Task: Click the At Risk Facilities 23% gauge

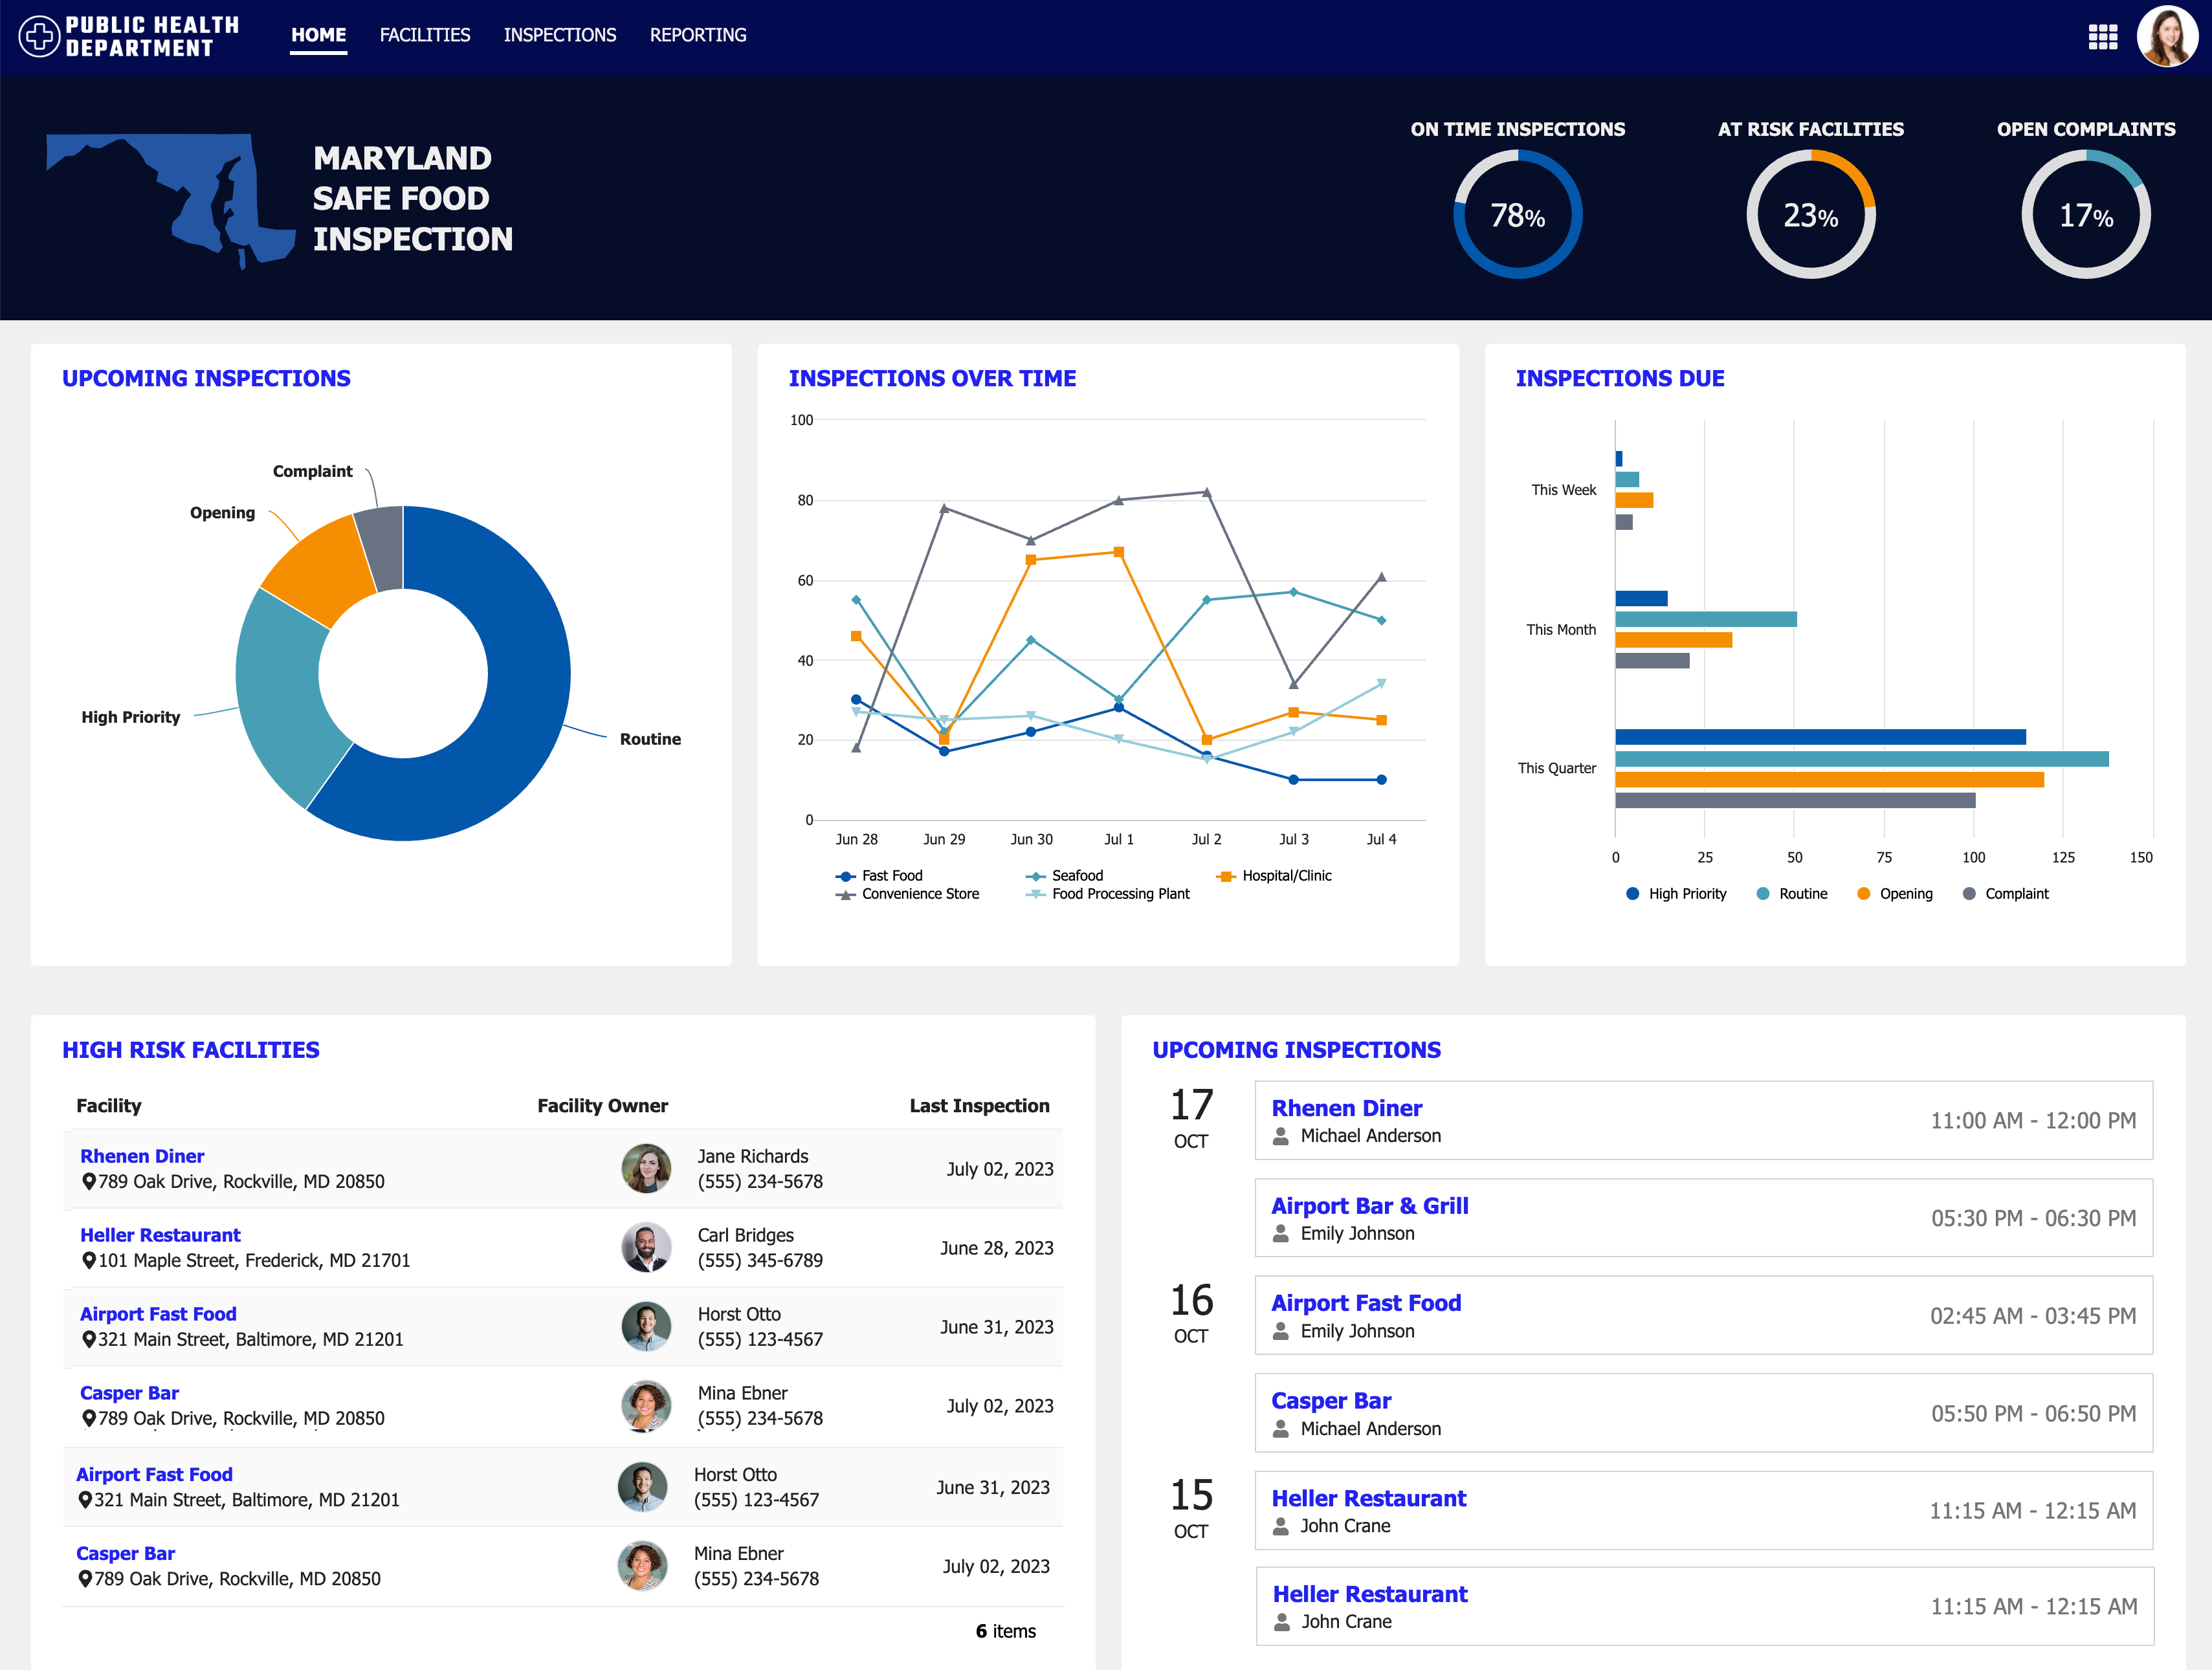Action: (x=1810, y=214)
